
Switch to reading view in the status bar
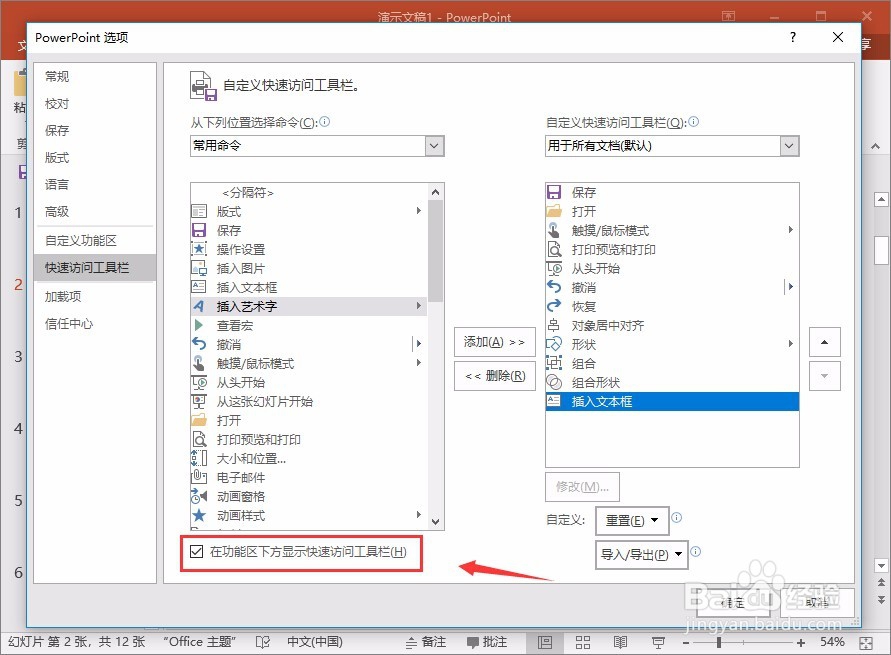click(x=621, y=643)
